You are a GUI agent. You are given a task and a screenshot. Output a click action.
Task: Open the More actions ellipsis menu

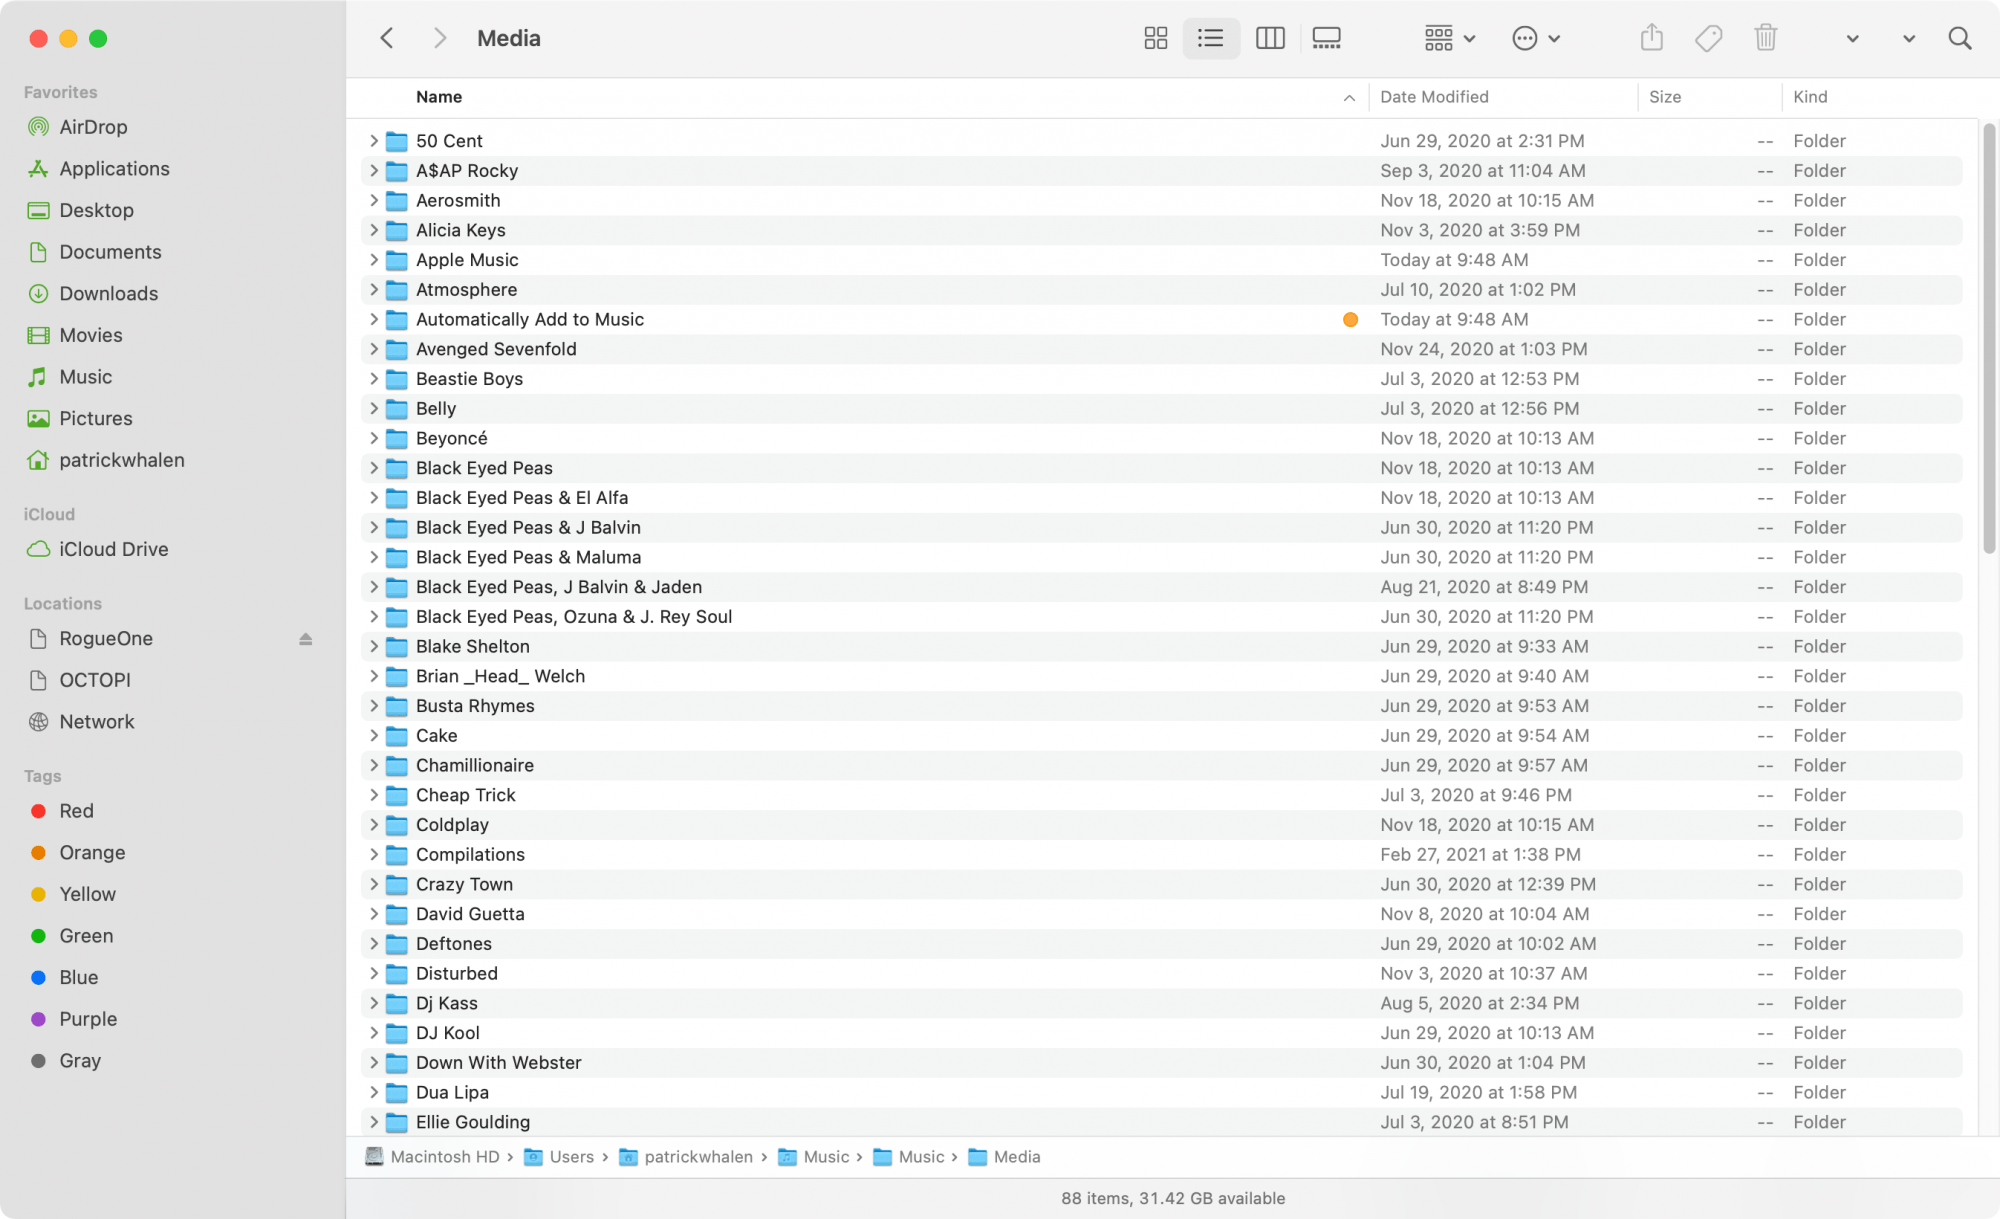[1533, 38]
